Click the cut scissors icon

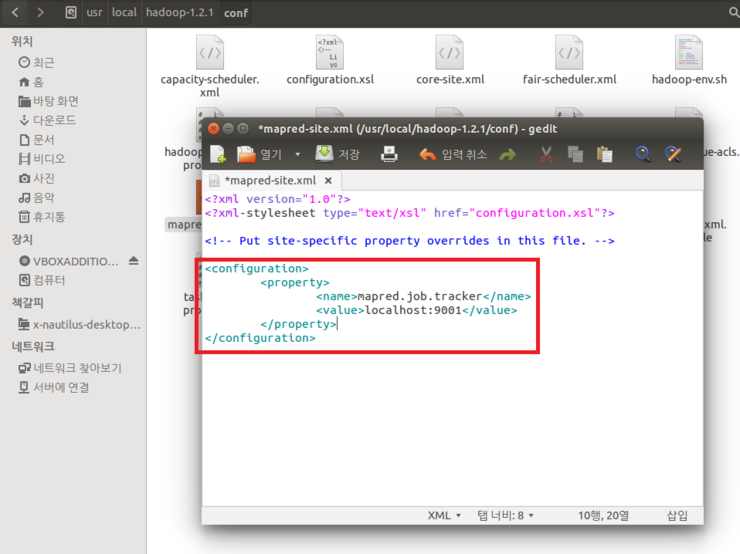pos(546,154)
